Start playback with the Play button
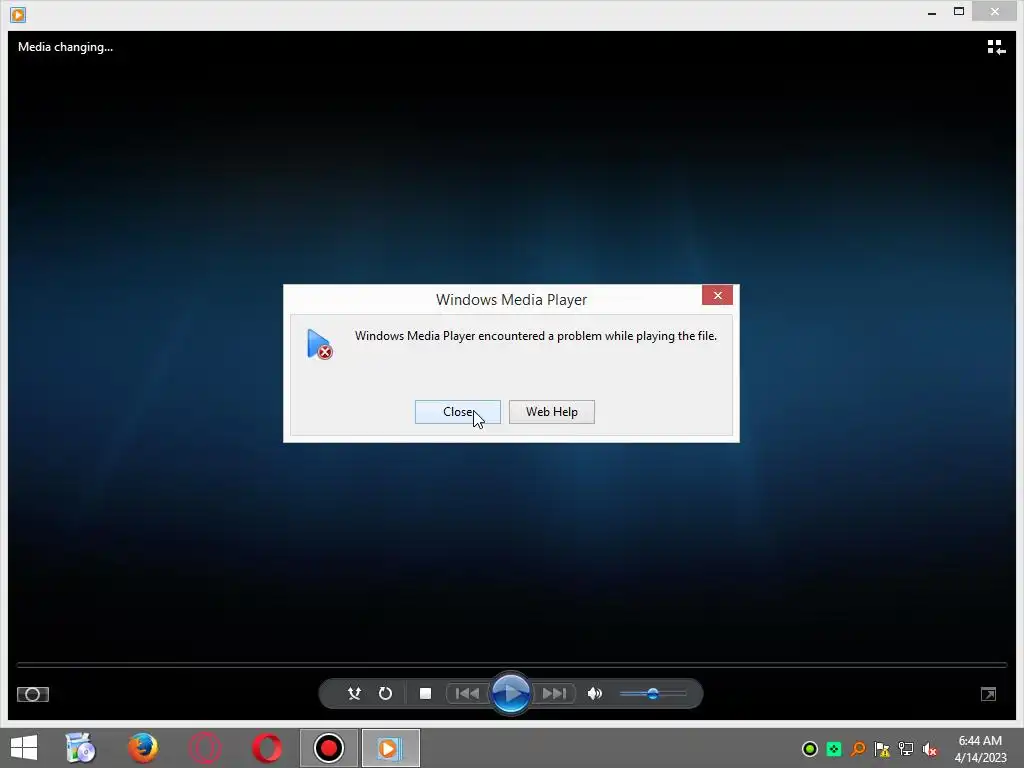This screenshot has width=1024, height=768. pyautogui.click(x=510, y=693)
